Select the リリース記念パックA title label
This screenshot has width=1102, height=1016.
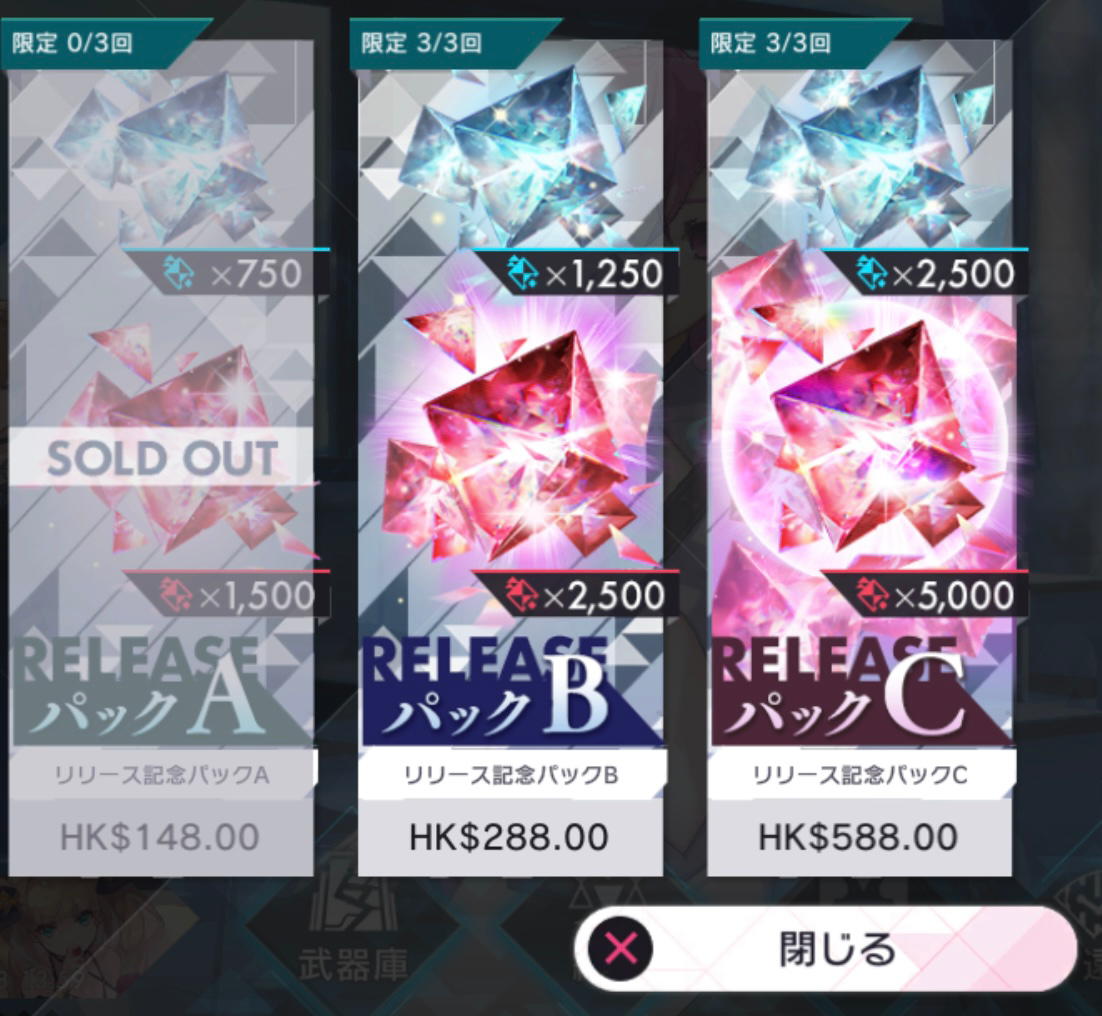pos(162,775)
